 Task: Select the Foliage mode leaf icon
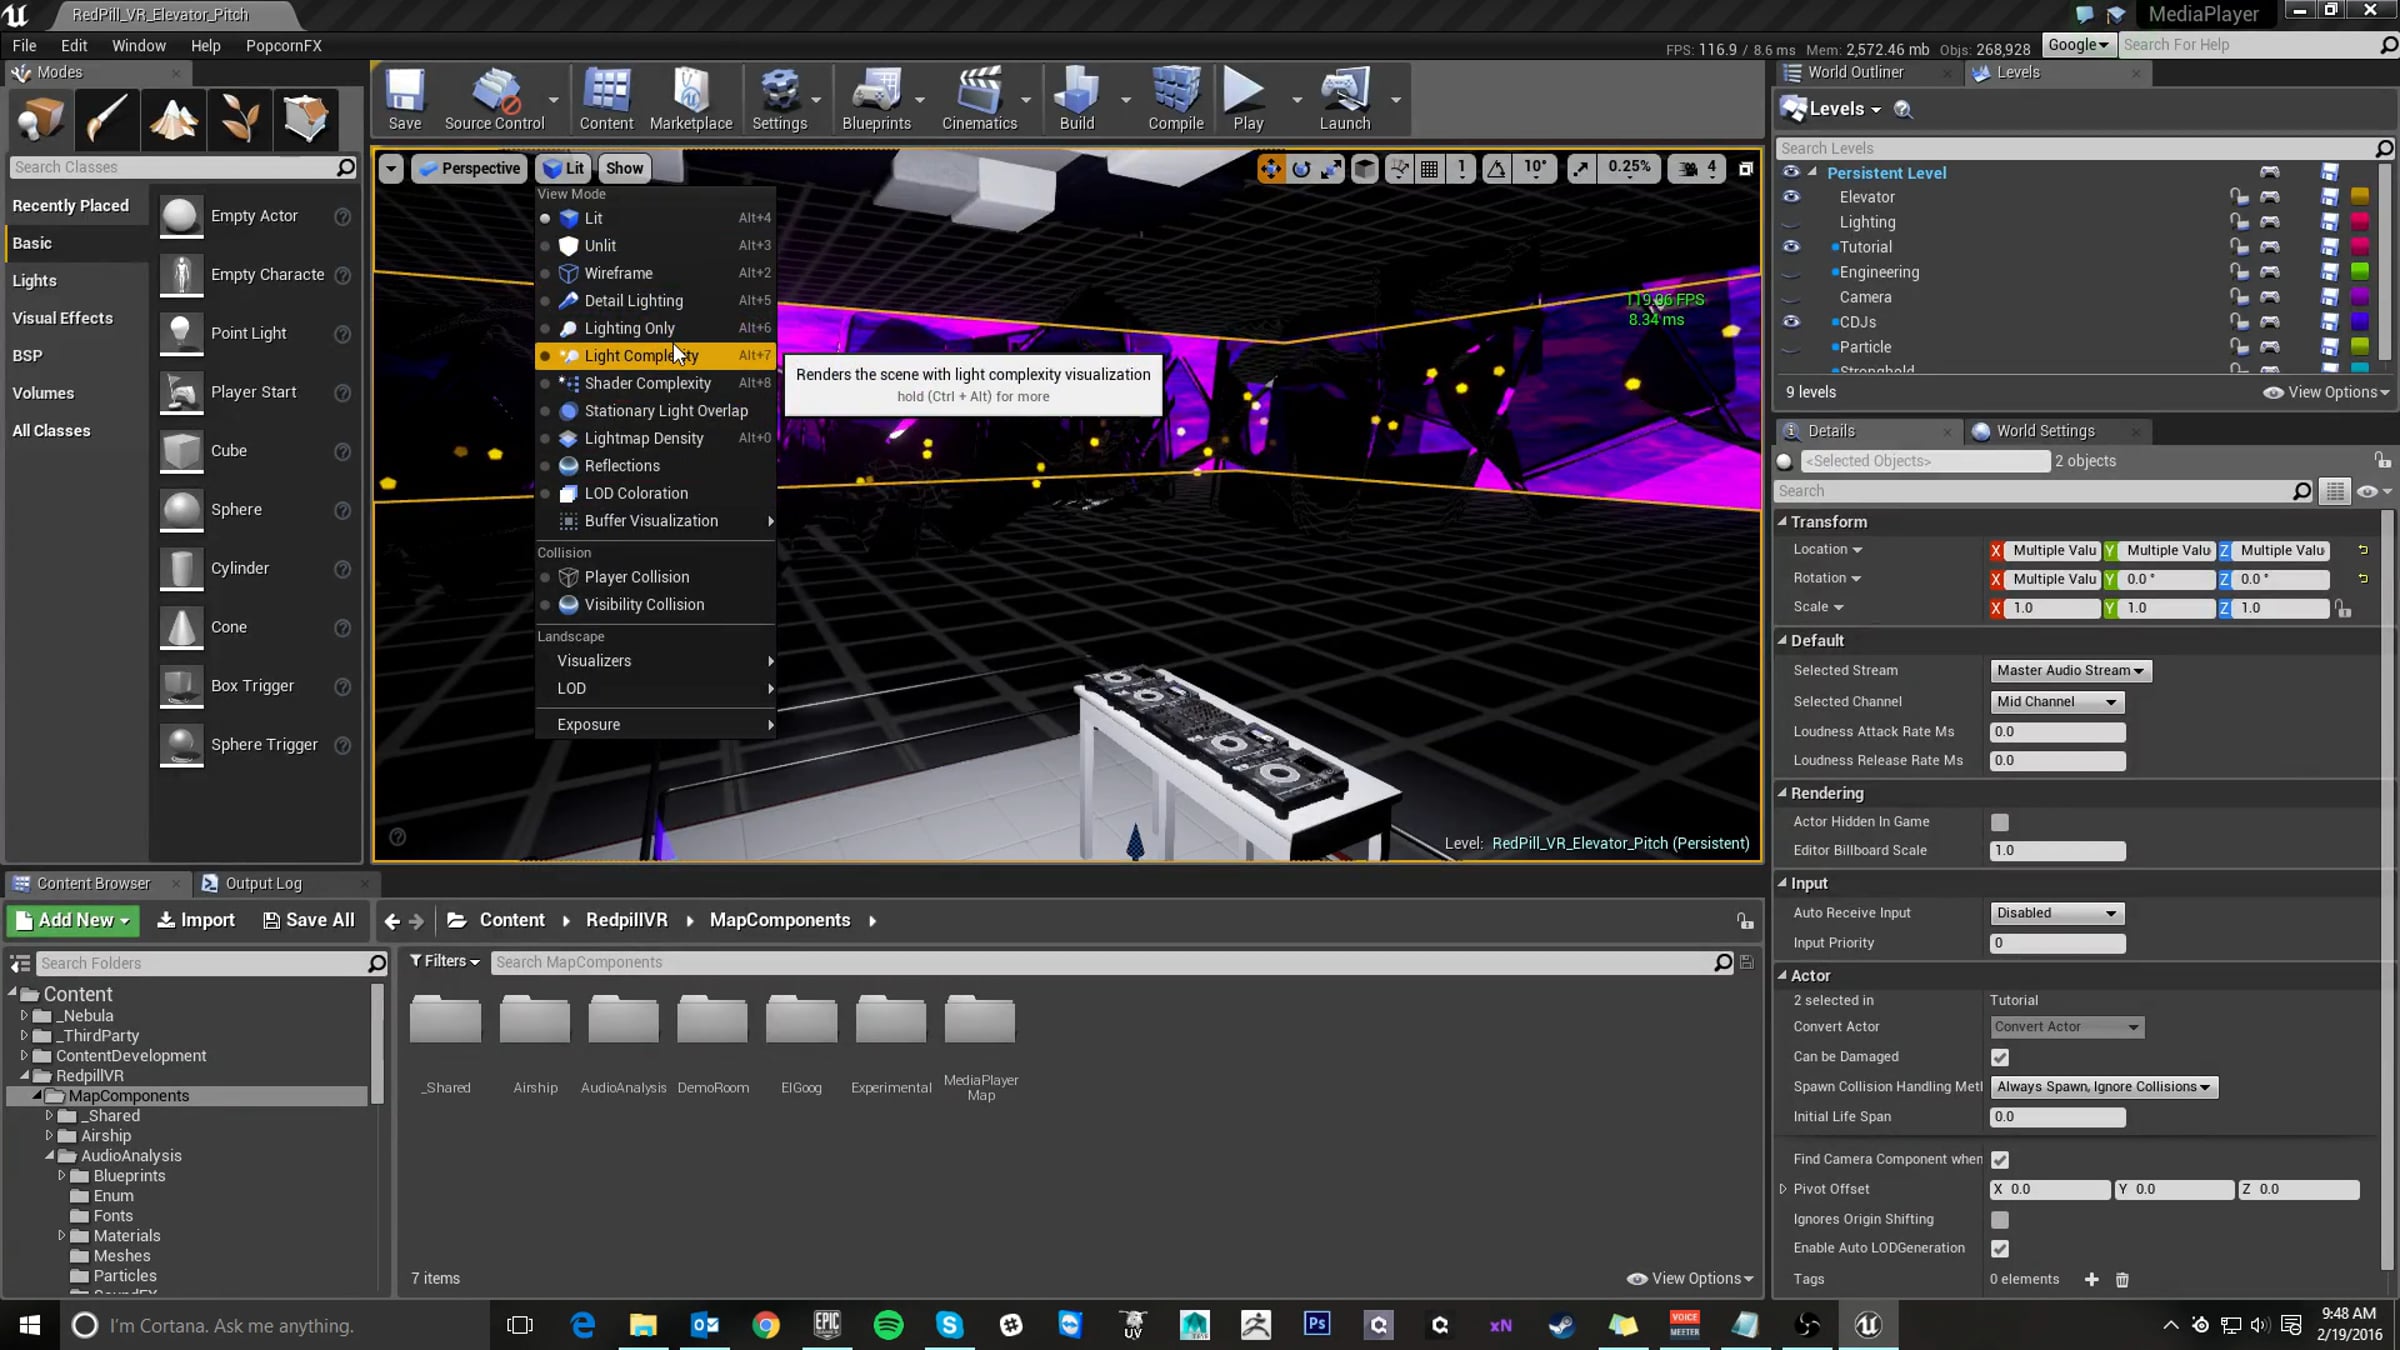[x=239, y=119]
